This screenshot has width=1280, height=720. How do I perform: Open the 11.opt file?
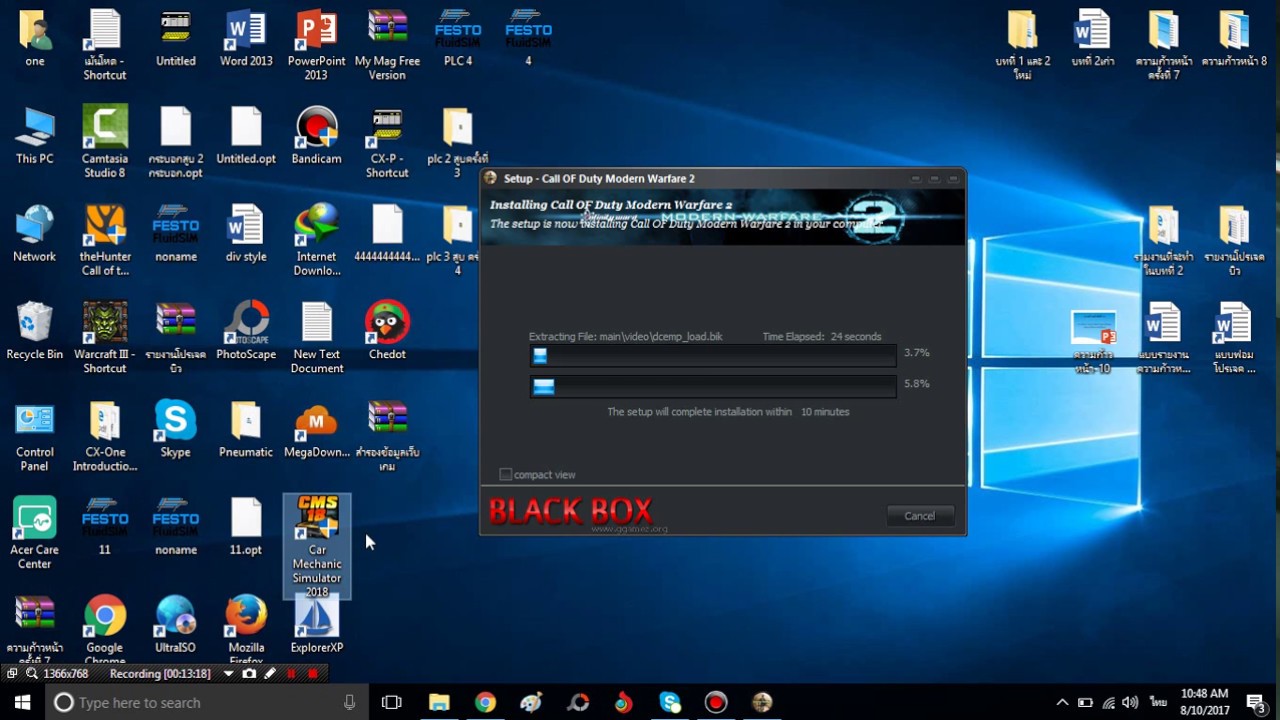246,527
